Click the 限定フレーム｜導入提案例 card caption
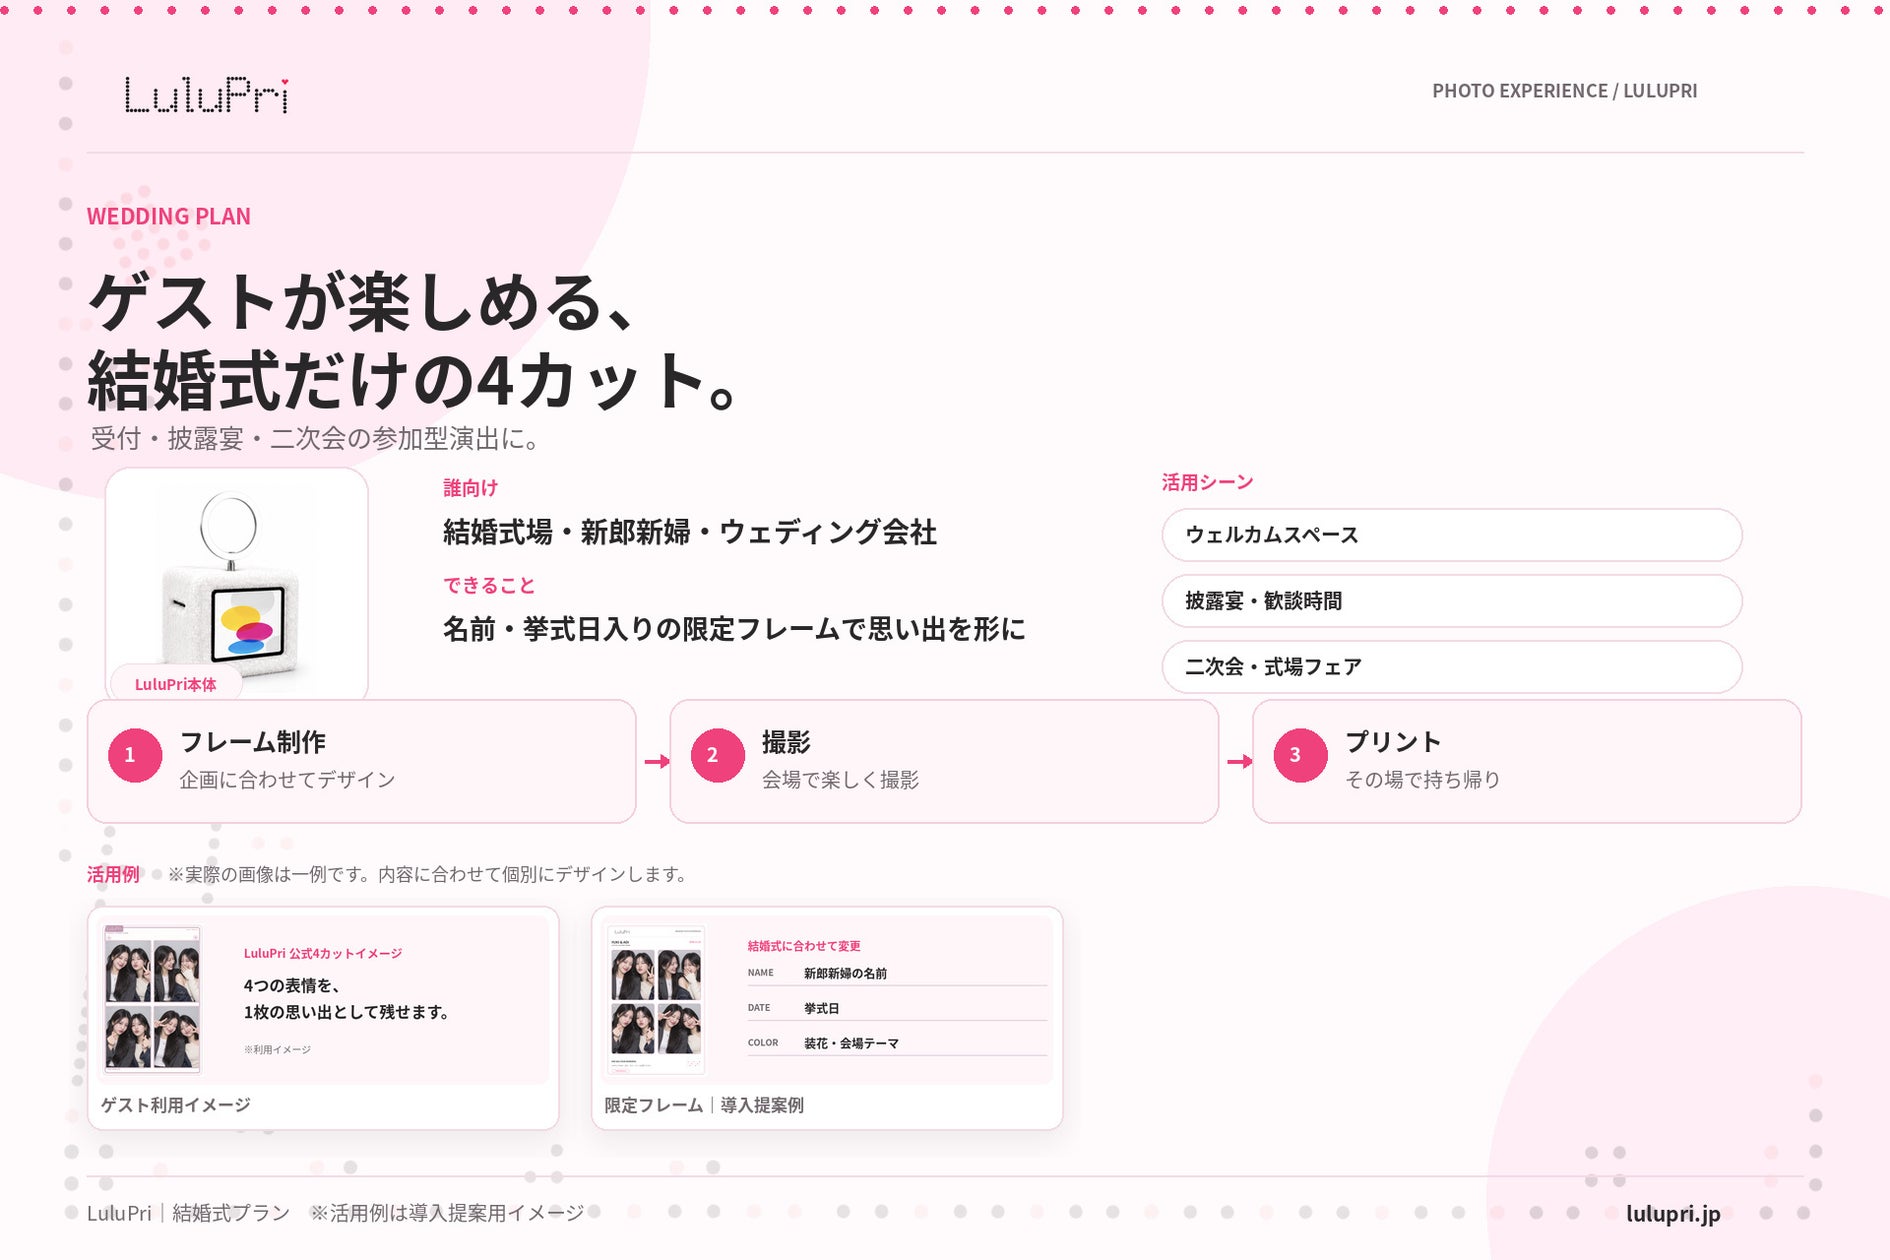This screenshot has width=1890, height=1260. [x=704, y=1105]
